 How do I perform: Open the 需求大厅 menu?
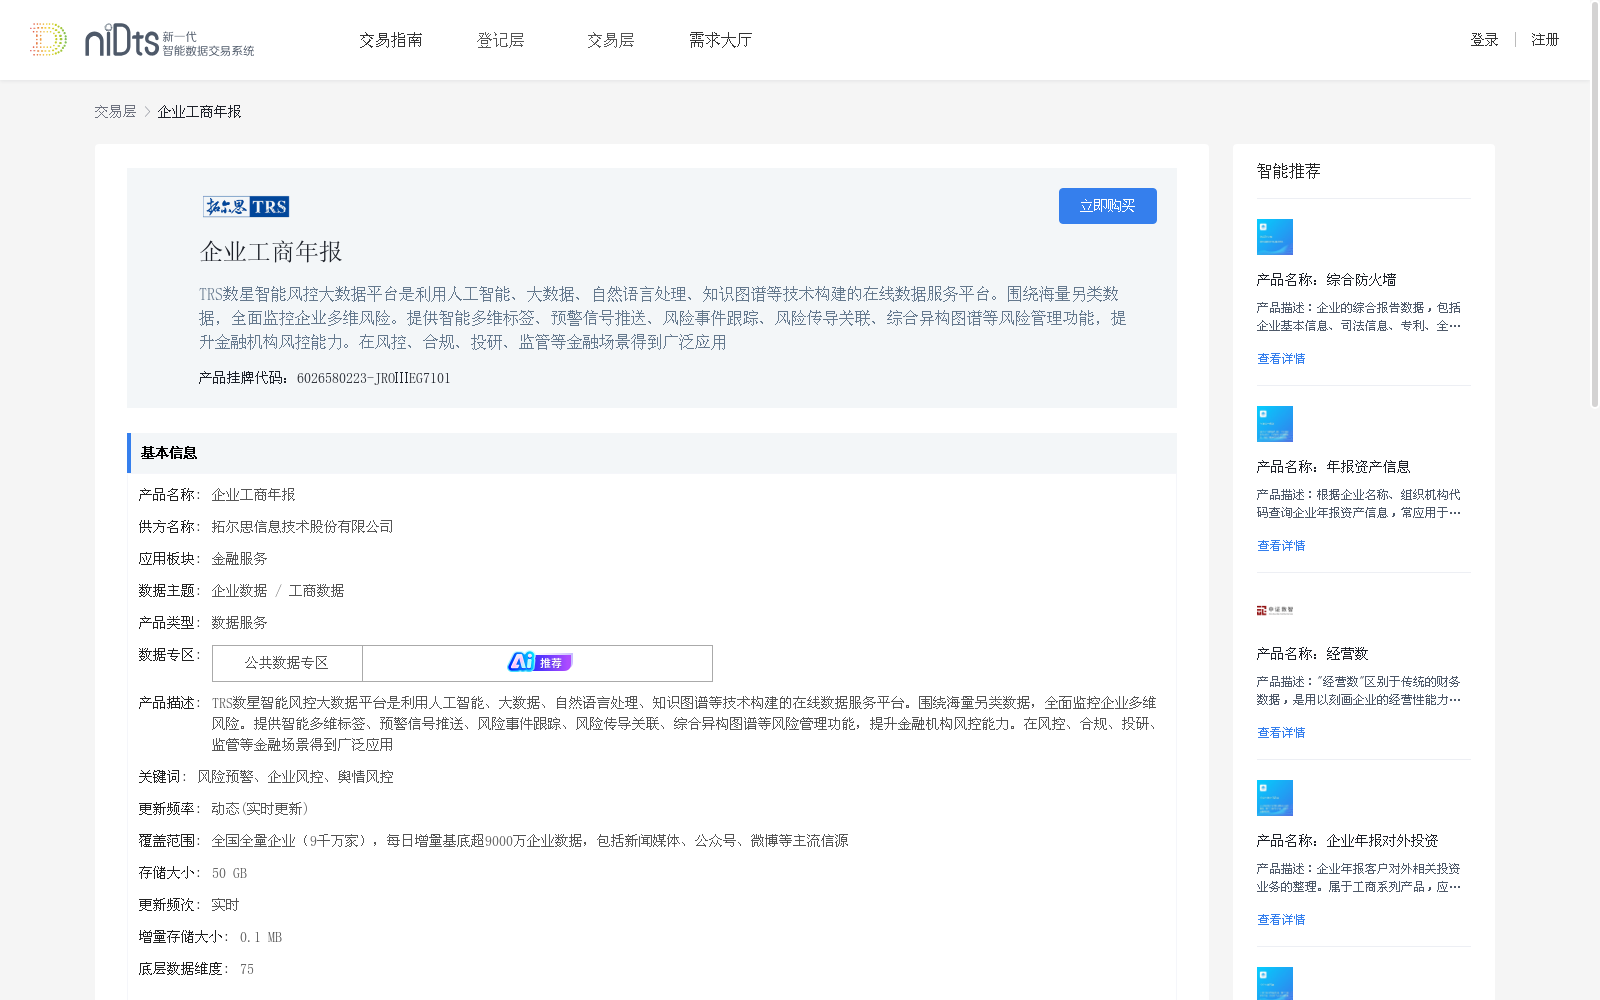(x=721, y=40)
